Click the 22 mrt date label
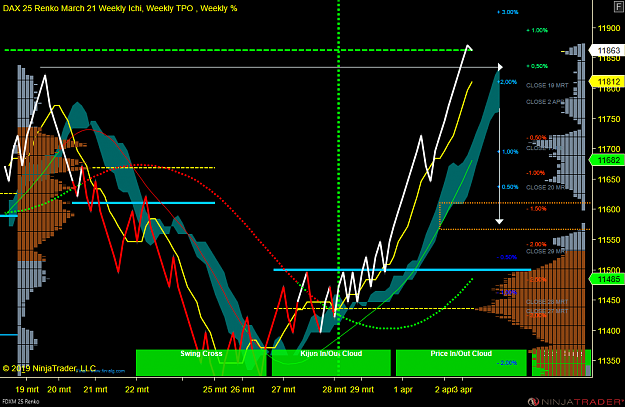 (137, 389)
